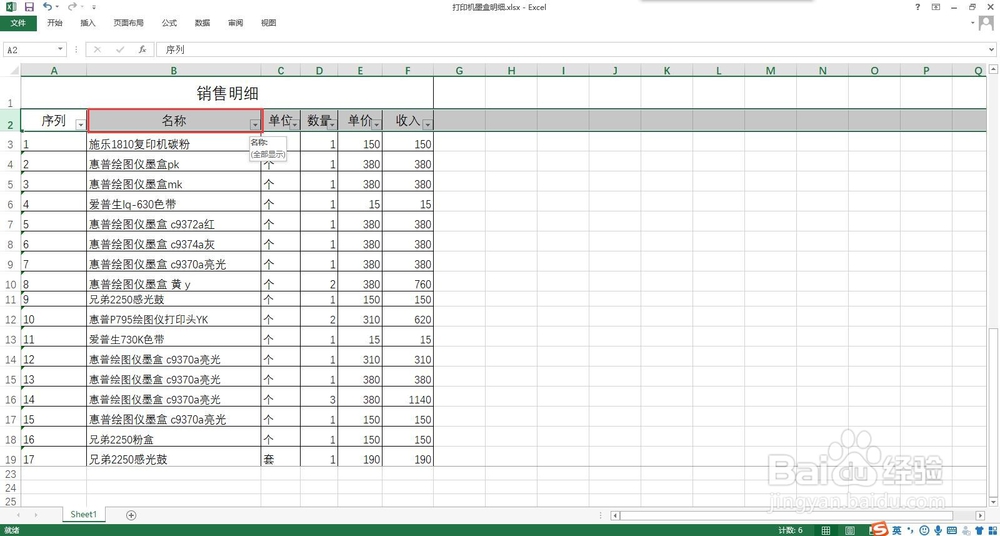Select row header 10
This screenshot has width=1000, height=536.
tap(10, 284)
